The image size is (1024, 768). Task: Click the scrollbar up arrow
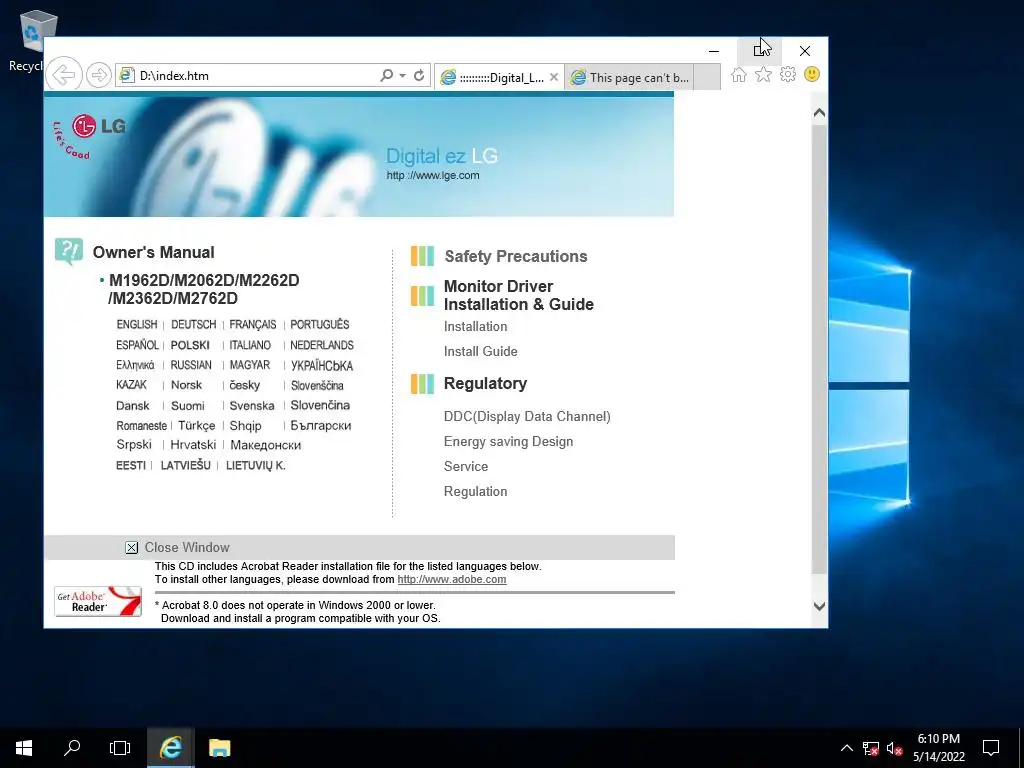click(820, 113)
